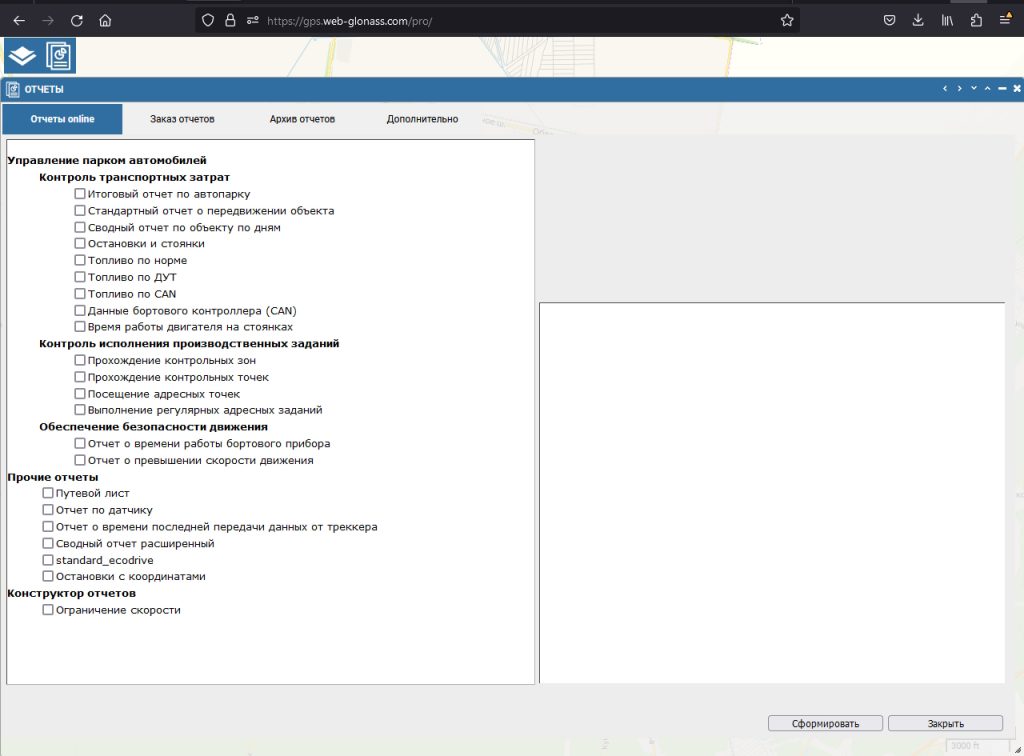The image size is (1024, 756).
Task: Click Контроль исполнения производственных заданий heading
Action: (x=189, y=343)
